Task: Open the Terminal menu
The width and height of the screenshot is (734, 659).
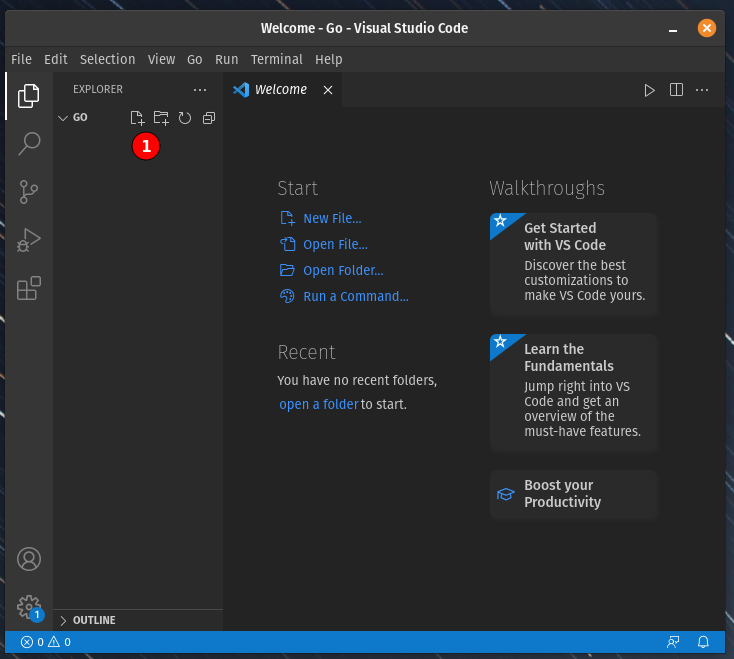Action: pyautogui.click(x=277, y=59)
